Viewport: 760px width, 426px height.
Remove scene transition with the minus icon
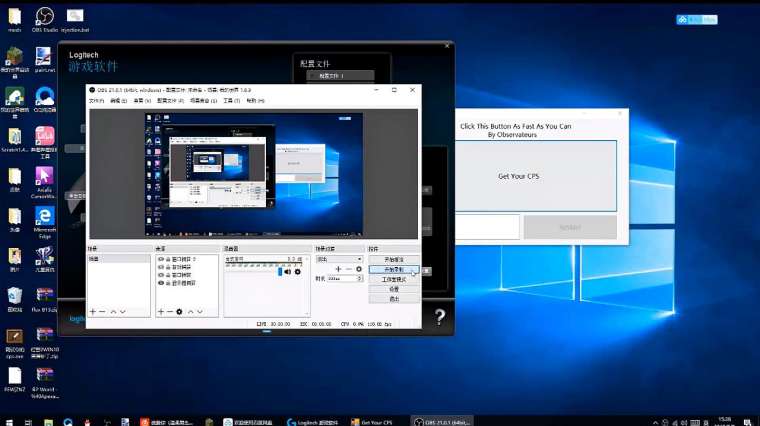click(348, 269)
